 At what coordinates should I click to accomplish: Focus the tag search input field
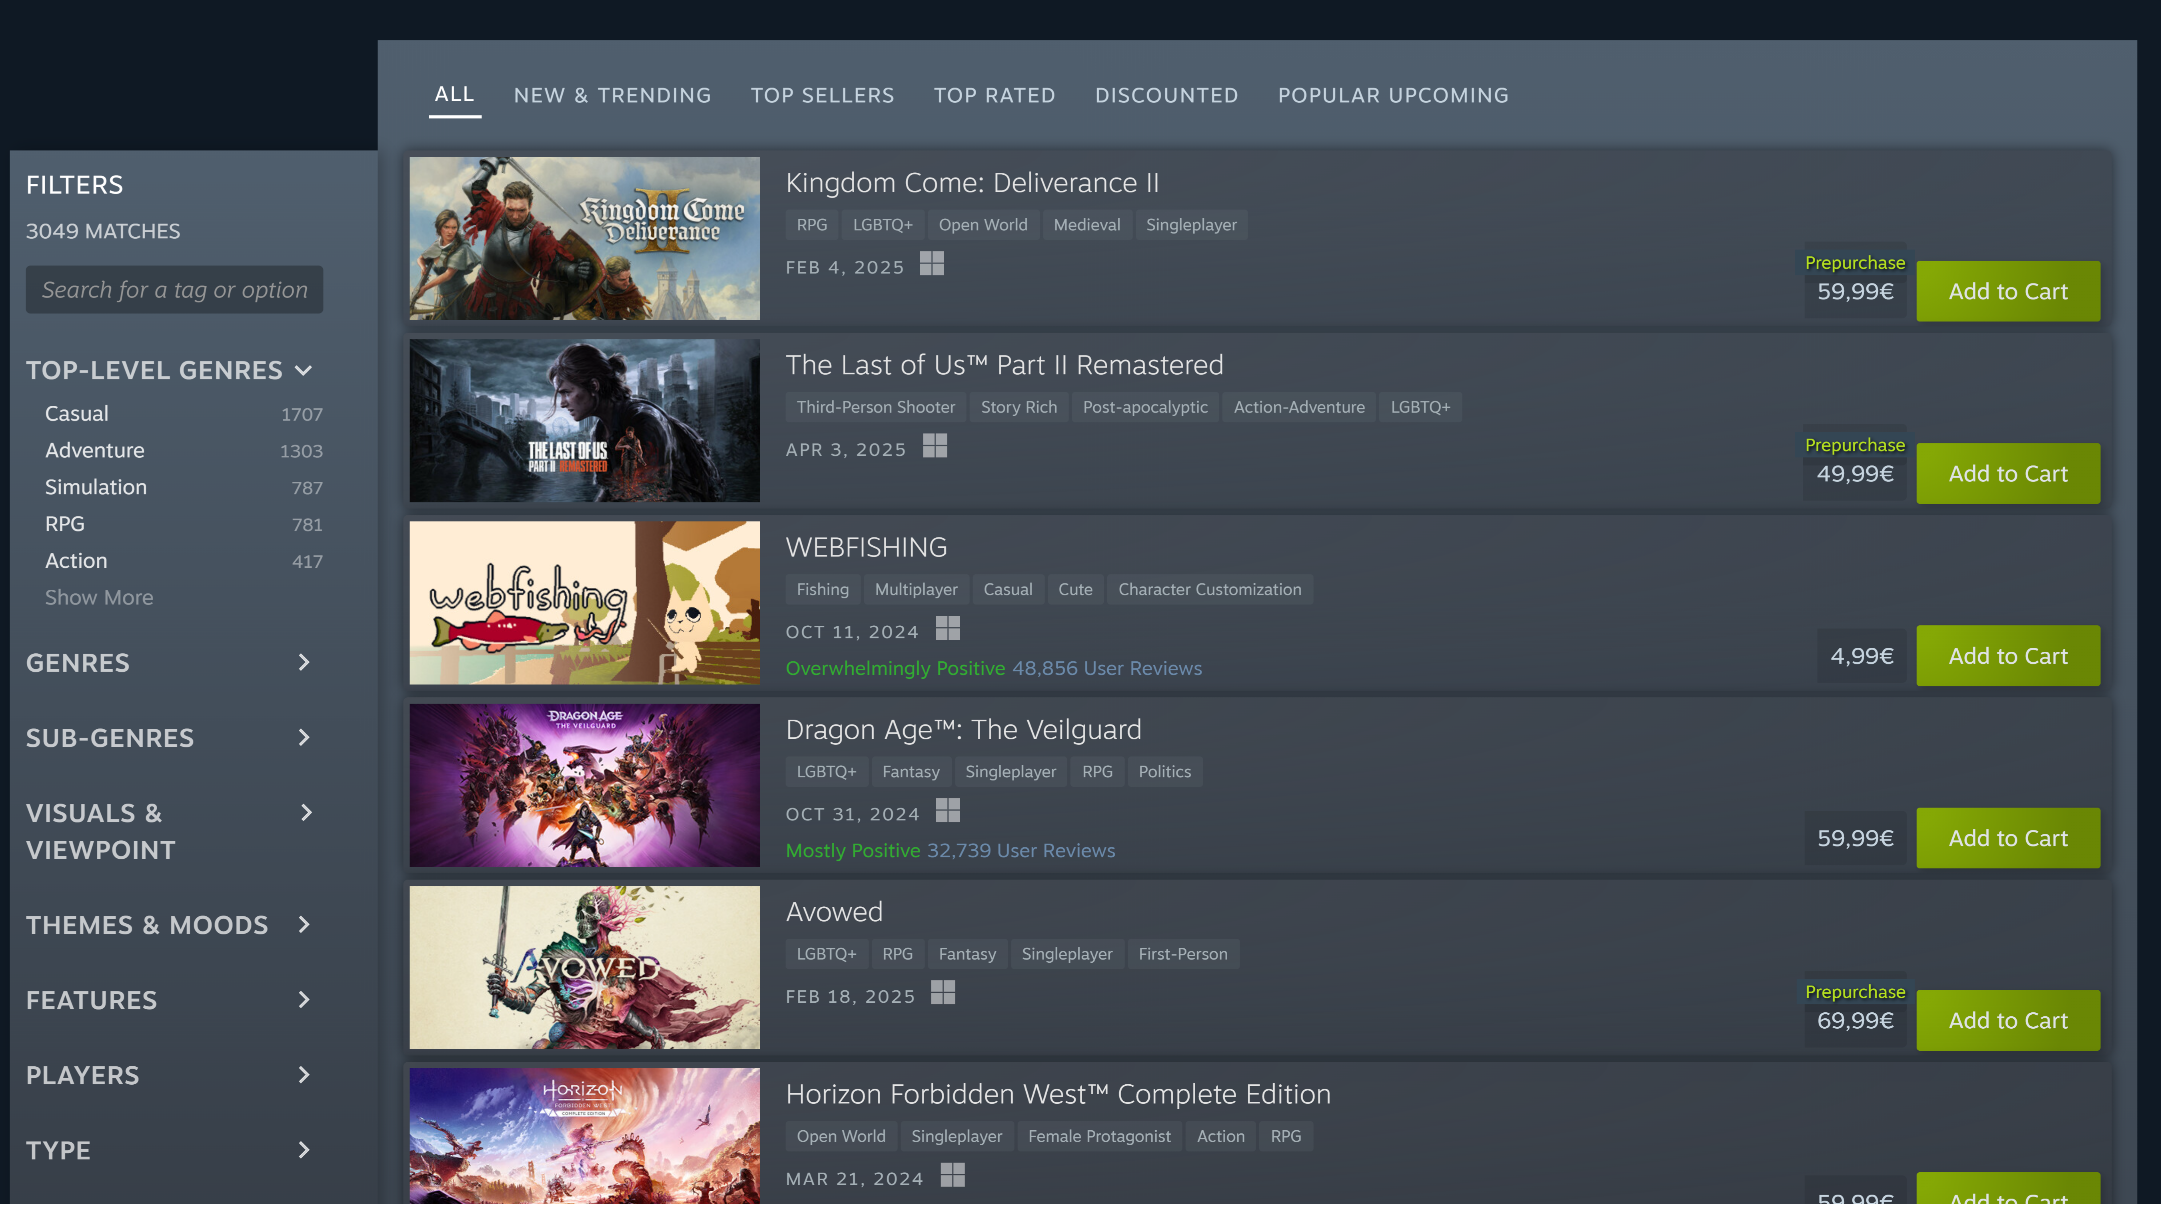174,290
